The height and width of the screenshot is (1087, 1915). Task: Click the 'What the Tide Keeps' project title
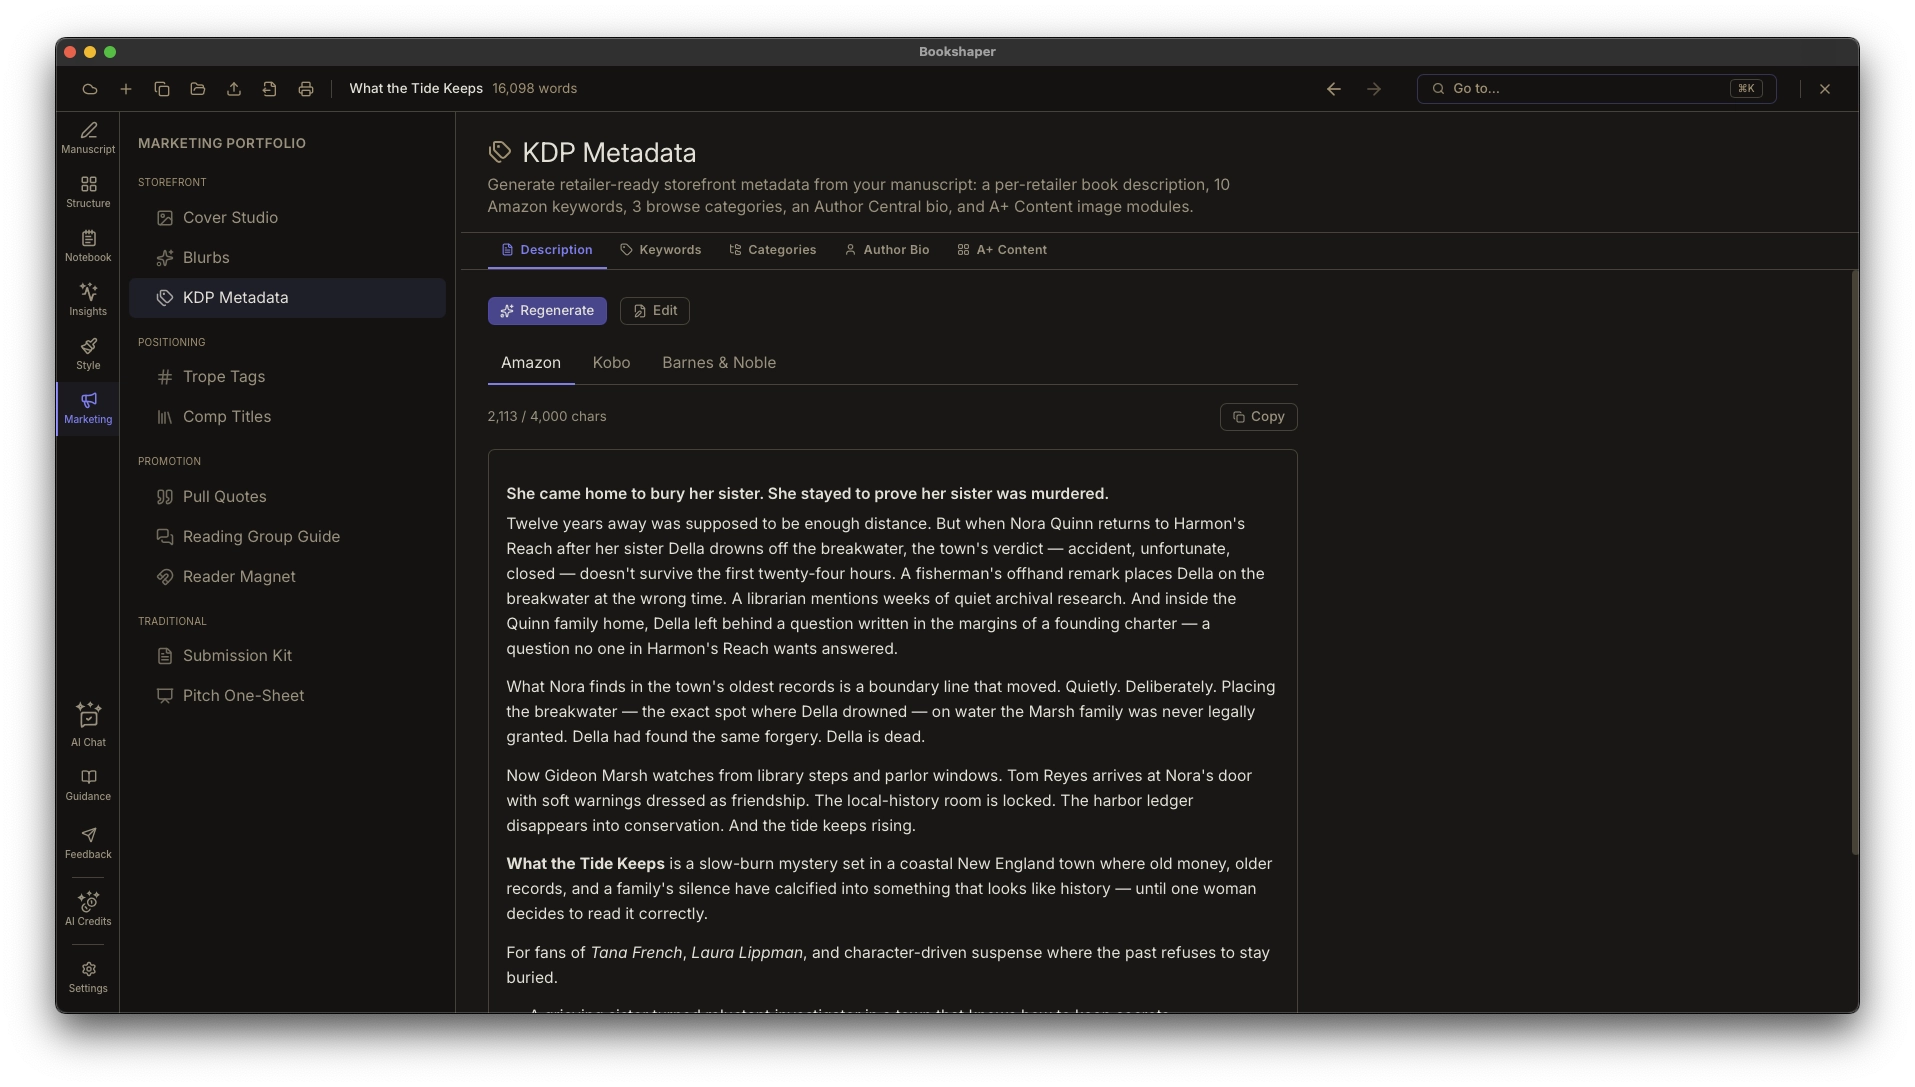pyautogui.click(x=416, y=89)
